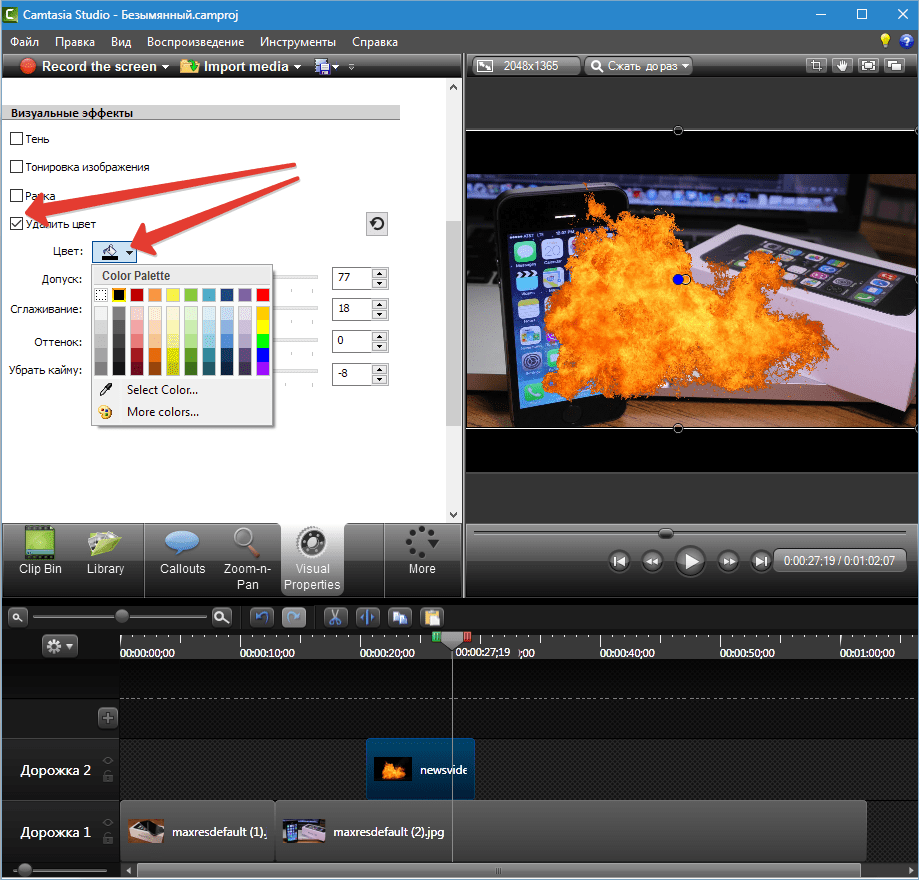This screenshot has height=880, width=919.
Task: Open the timeline settings gear dropdown
Action: click(x=59, y=646)
